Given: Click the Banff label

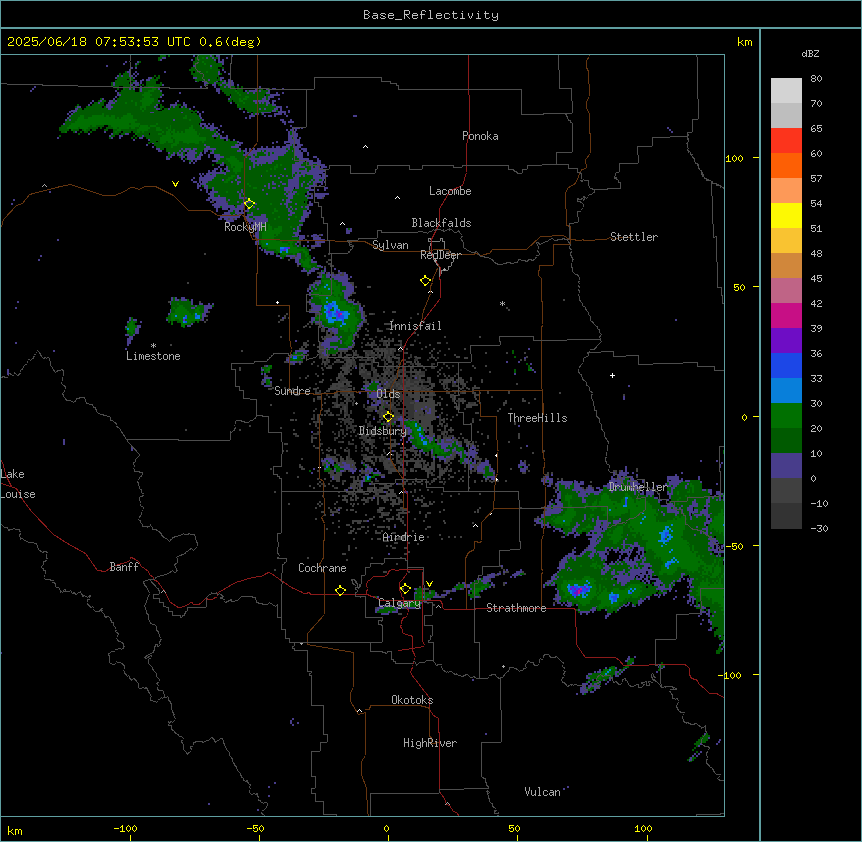Looking at the screenshot, I should (x=124, y=567).
